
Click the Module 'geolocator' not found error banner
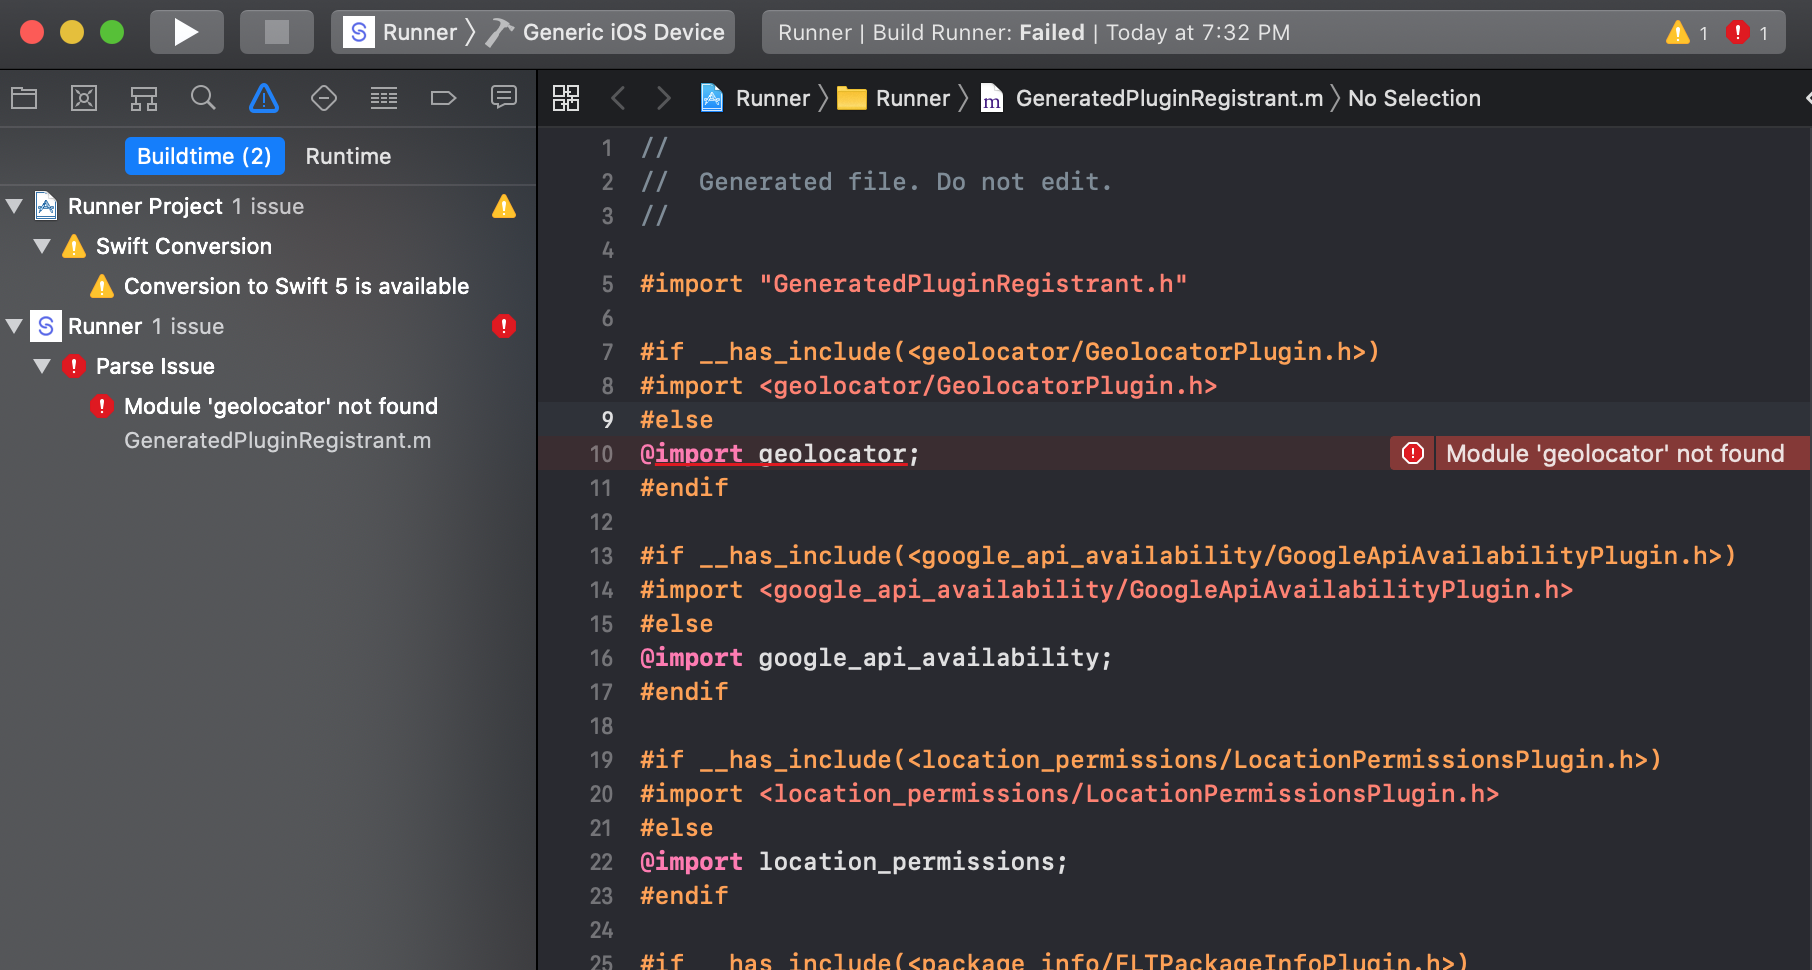pyautogui.click(x=1613, y=453)
